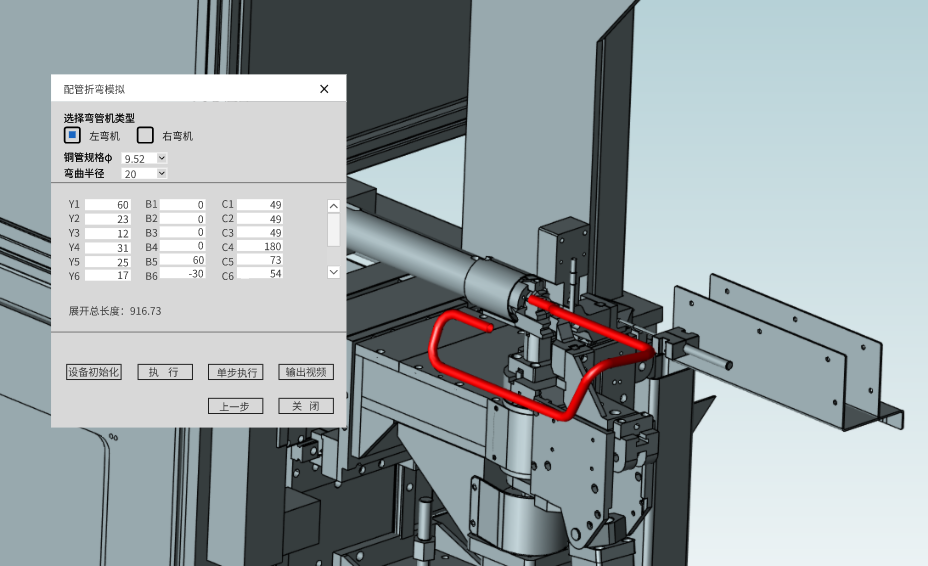Go back with the 上一步 button
The image size is (928, 566).
click(235, 406)
